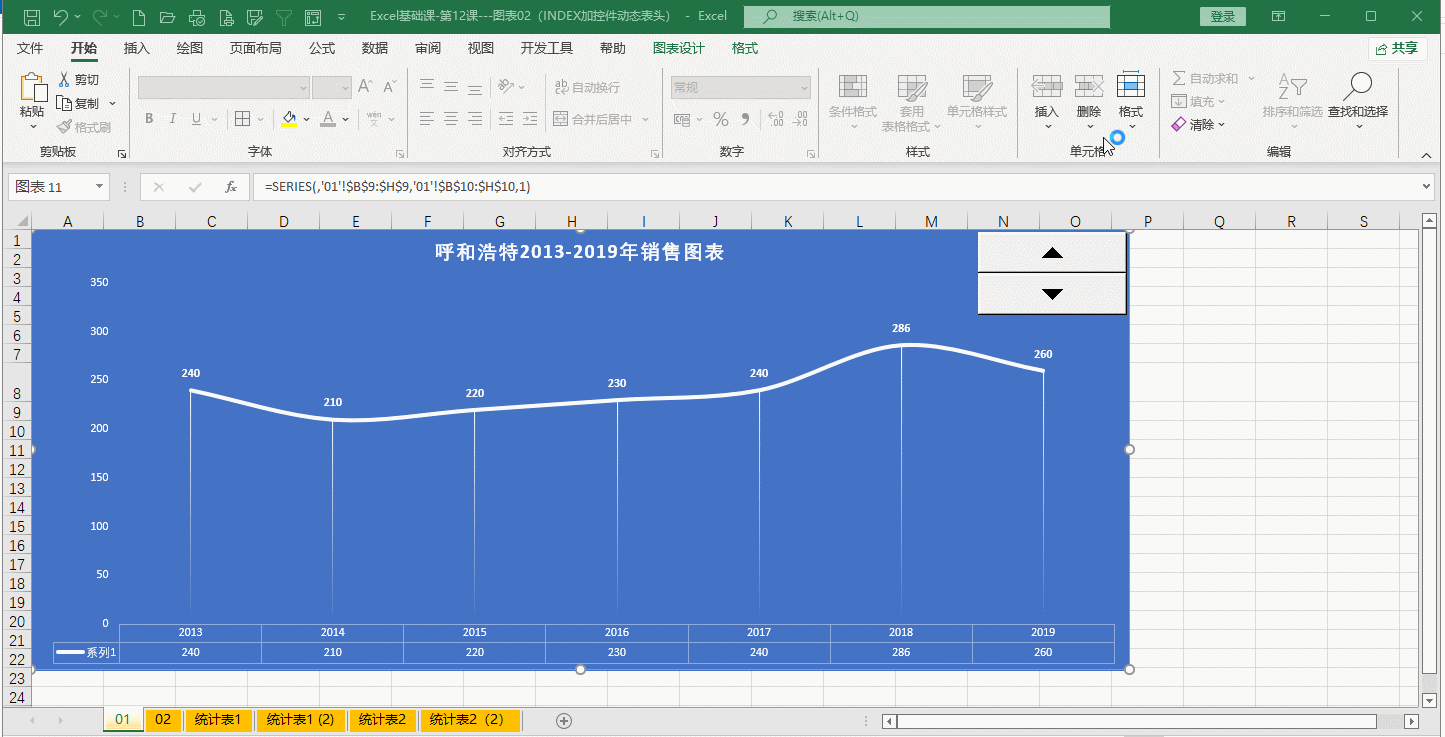Expand the formula bar with right-side chevron

coord(1426,187)
